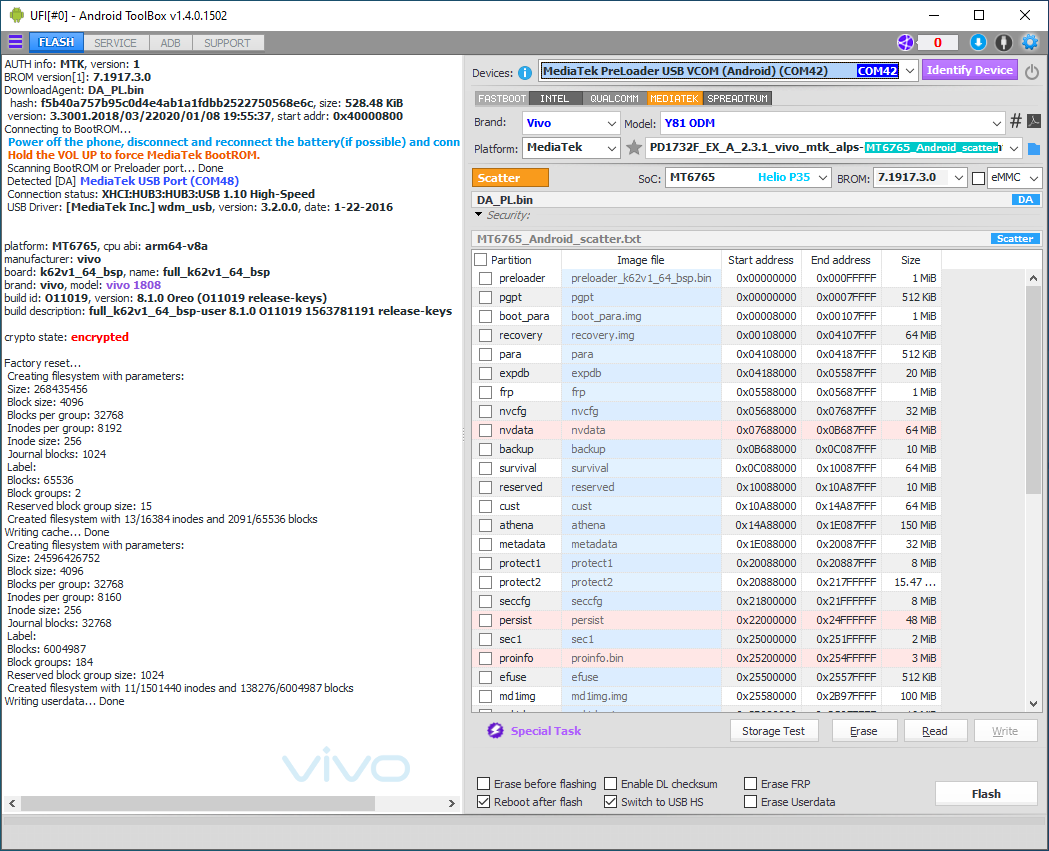Check the Erase FRP option
This screenshot has width=1049, height=851.
tap(751, 784)
